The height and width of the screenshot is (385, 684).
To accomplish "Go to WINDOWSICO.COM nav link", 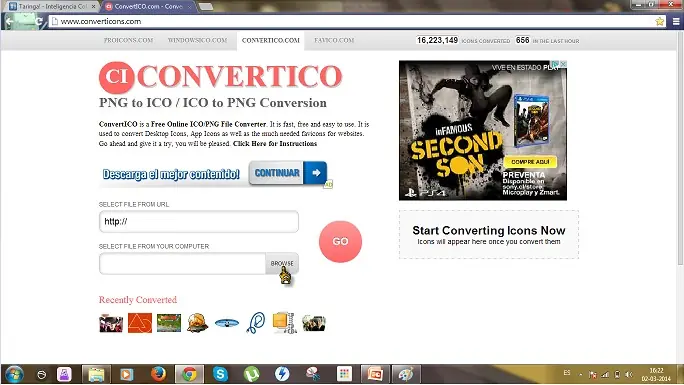I will click(x=197, y=40).
